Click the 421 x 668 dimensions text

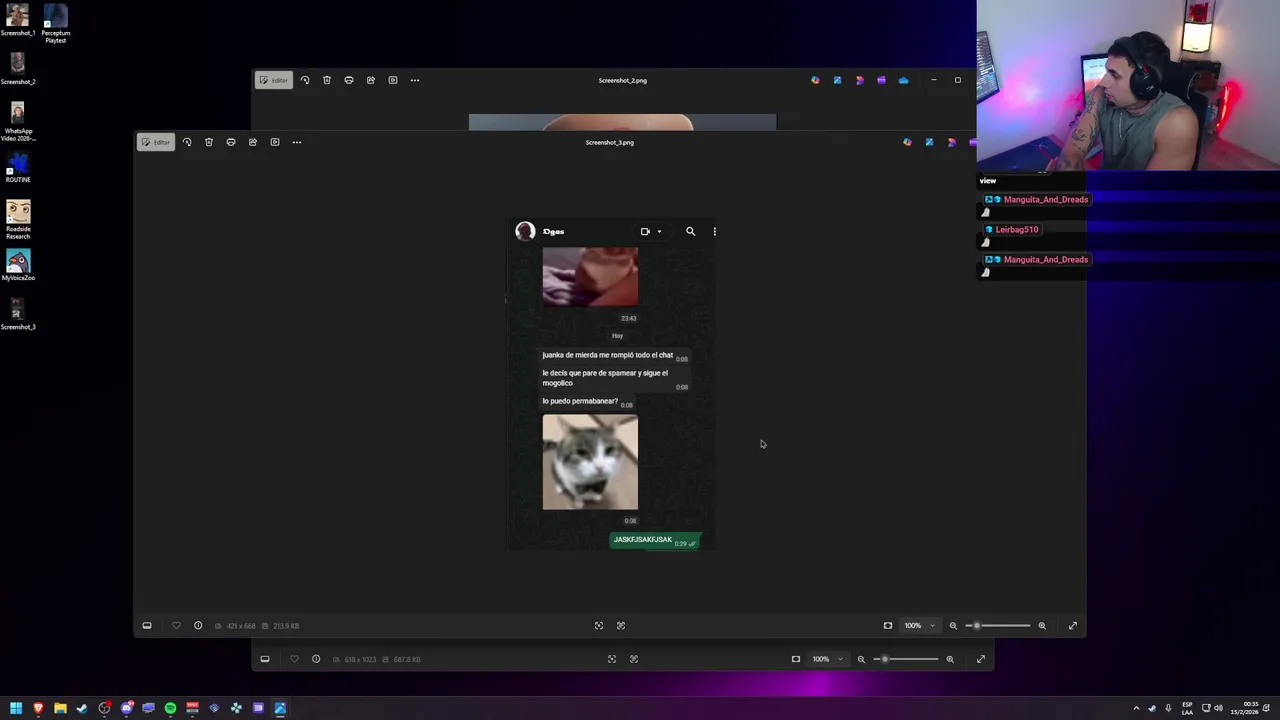[x=241, y=626]
